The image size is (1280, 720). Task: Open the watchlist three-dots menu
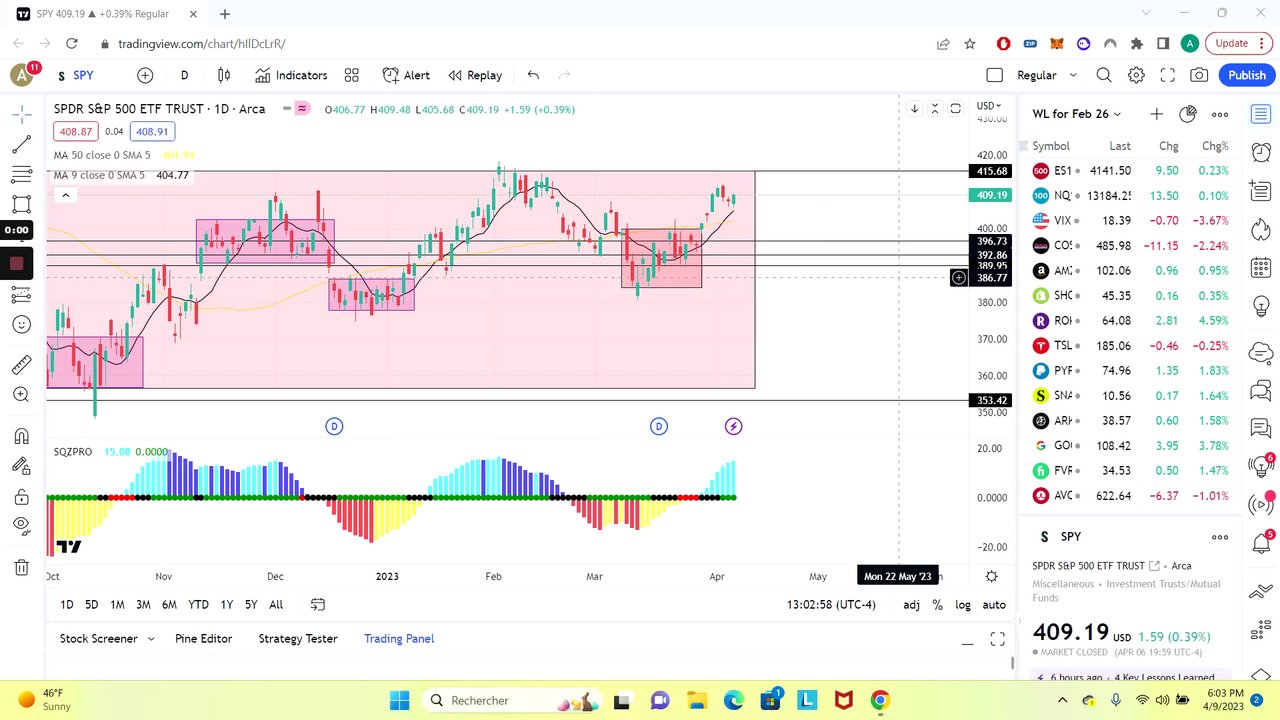[1220, 114]
